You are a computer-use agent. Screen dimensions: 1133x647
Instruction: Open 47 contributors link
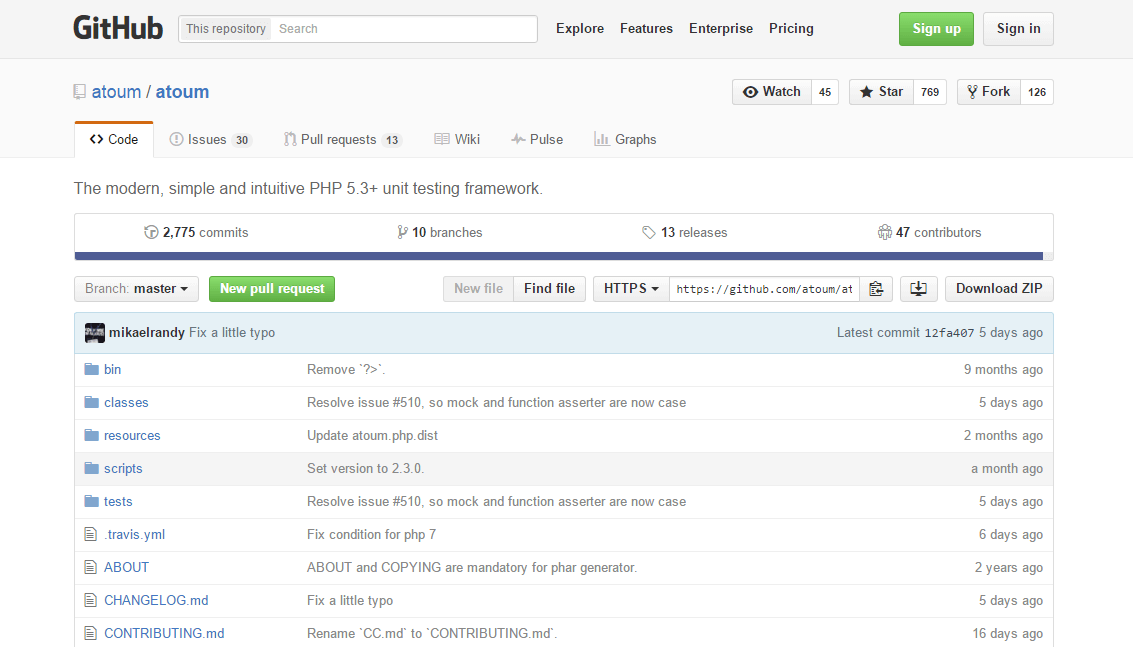click(930, 232)
